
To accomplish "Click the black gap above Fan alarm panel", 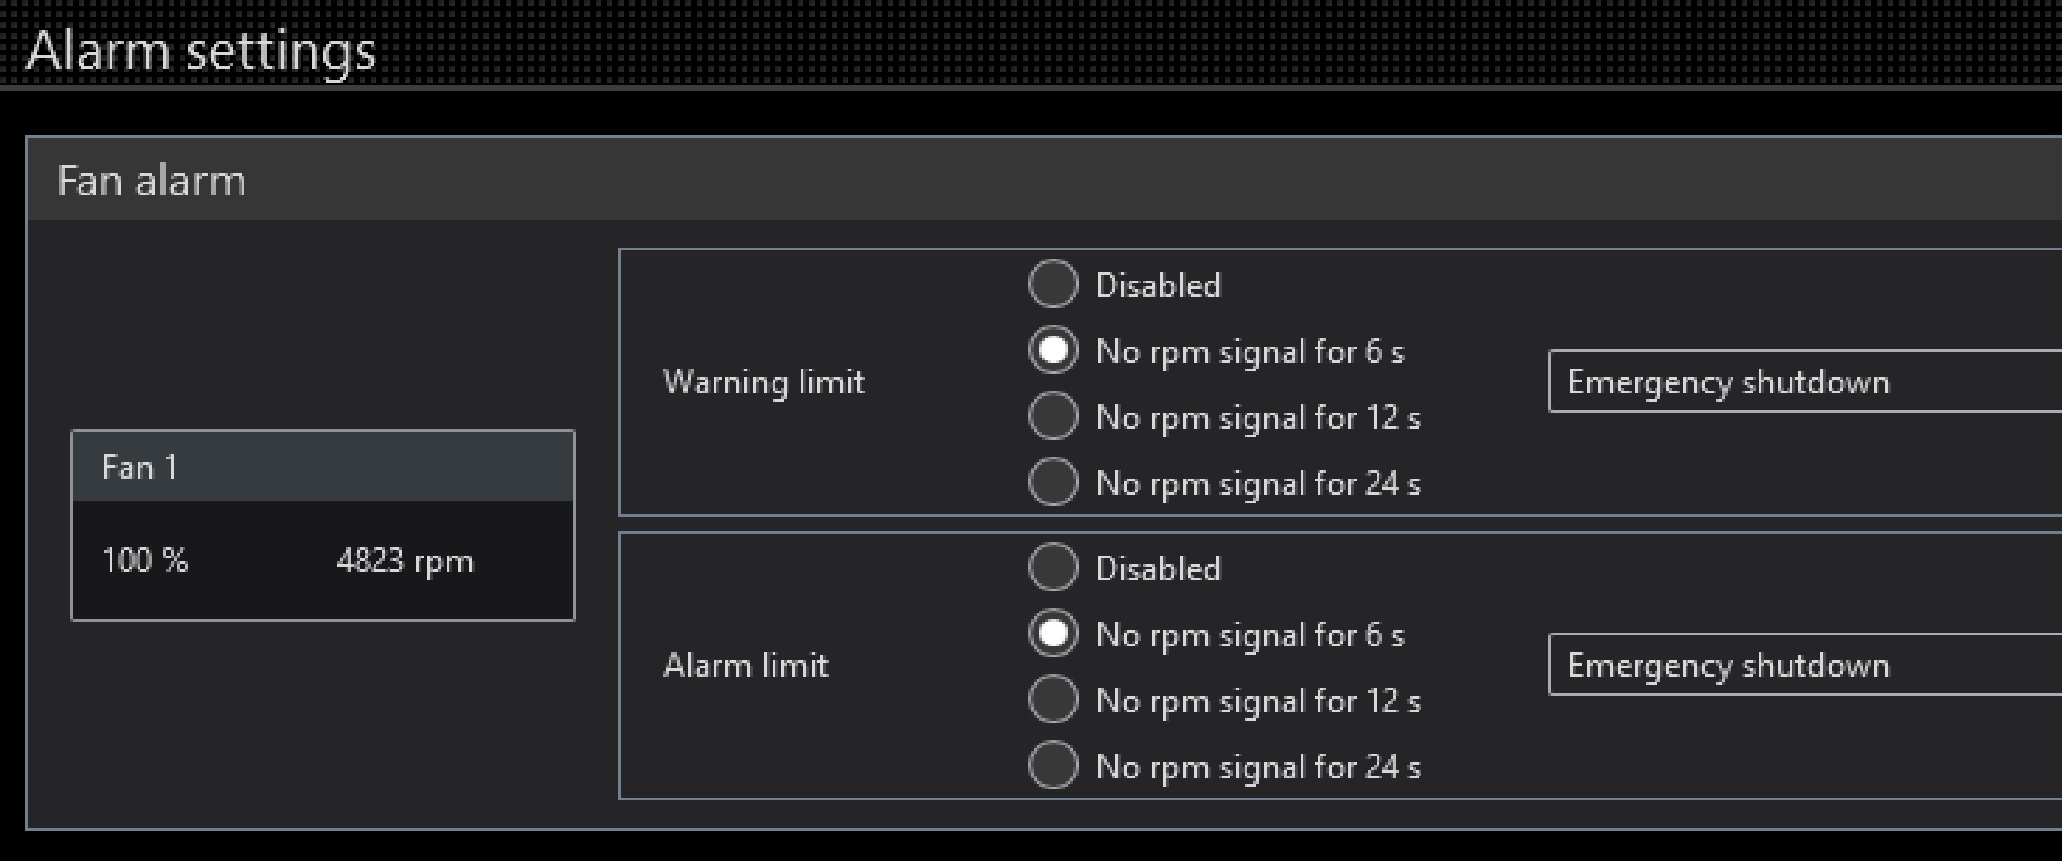I will [x=1000, y=112].
